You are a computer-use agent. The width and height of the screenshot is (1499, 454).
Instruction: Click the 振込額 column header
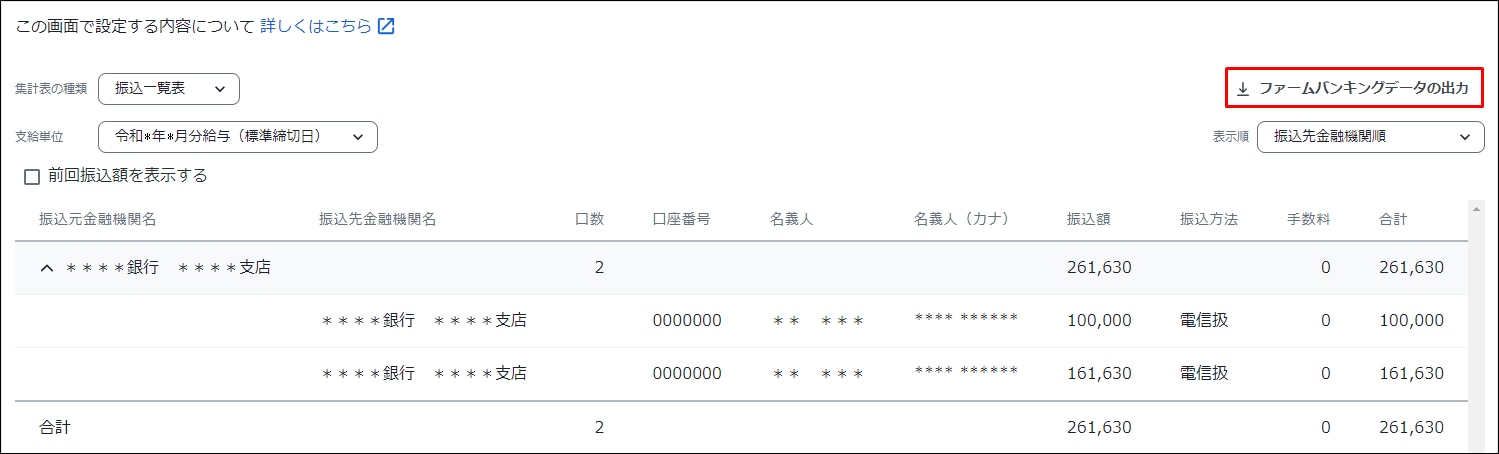click(x=1089, y=220)
